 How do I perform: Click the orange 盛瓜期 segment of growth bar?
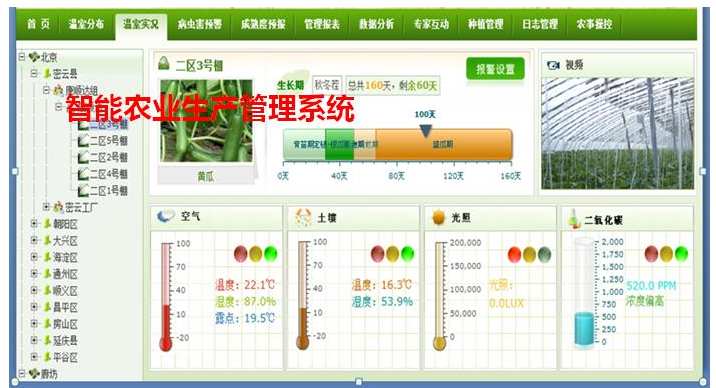pyautogui.click(x=443, y=144)
